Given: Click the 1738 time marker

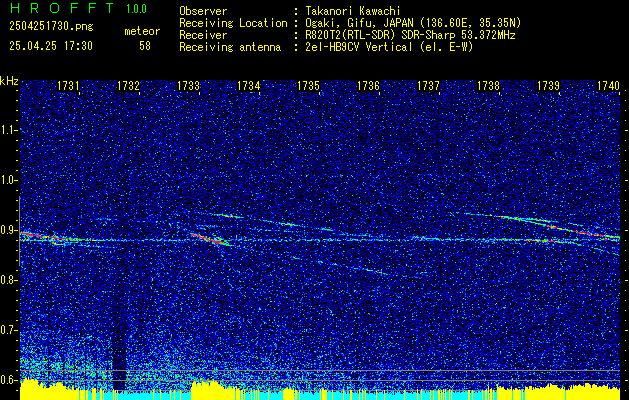Looking at the screenshot, I should 489,86.
